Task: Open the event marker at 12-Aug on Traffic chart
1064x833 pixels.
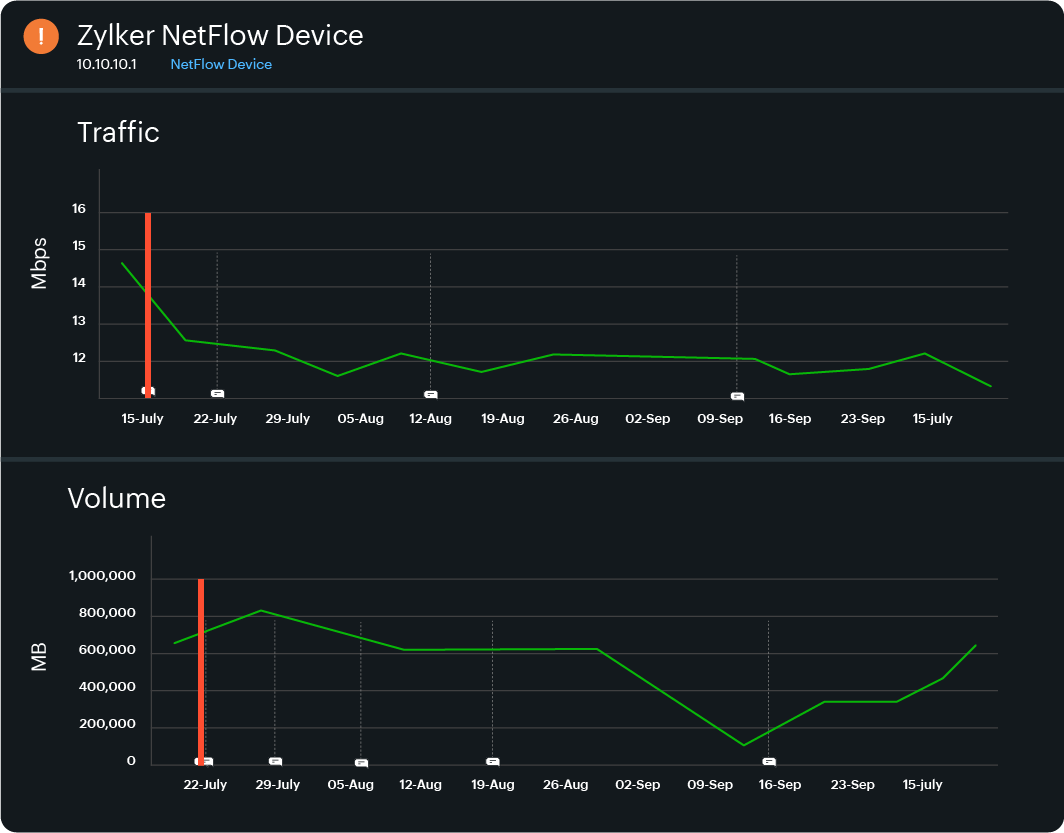Action: point(430,394)
